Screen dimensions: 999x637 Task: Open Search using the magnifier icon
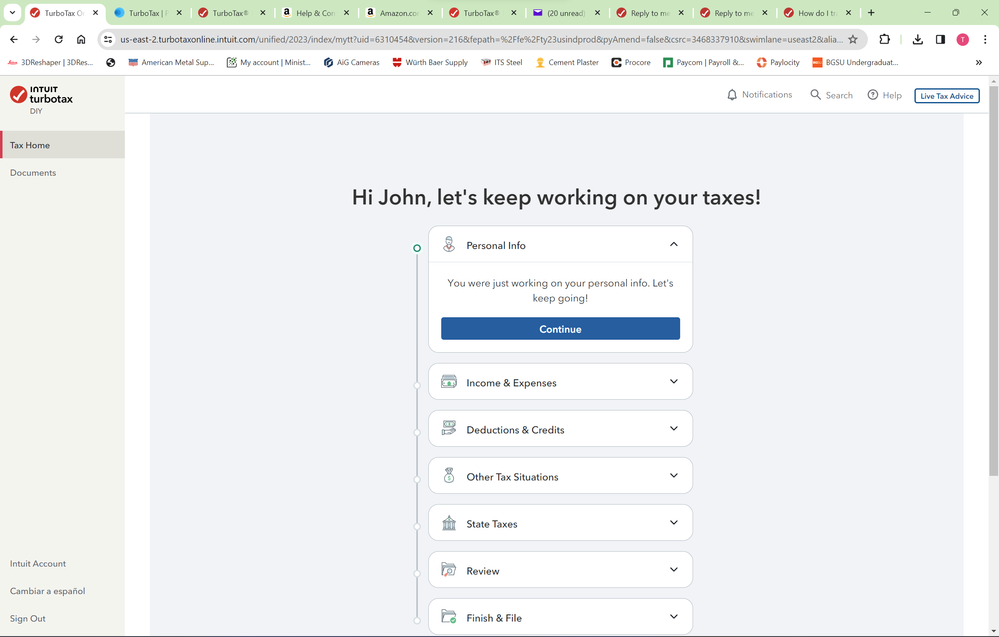pyautogui.click(x=816, y=95)
